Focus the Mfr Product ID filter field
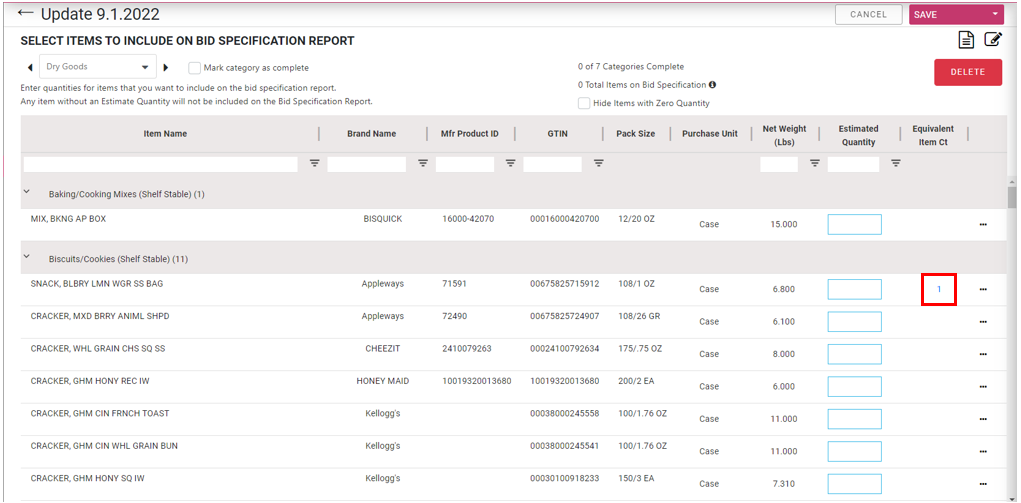The width and height of the screenshot is (1021, 503). coord(465,164)
